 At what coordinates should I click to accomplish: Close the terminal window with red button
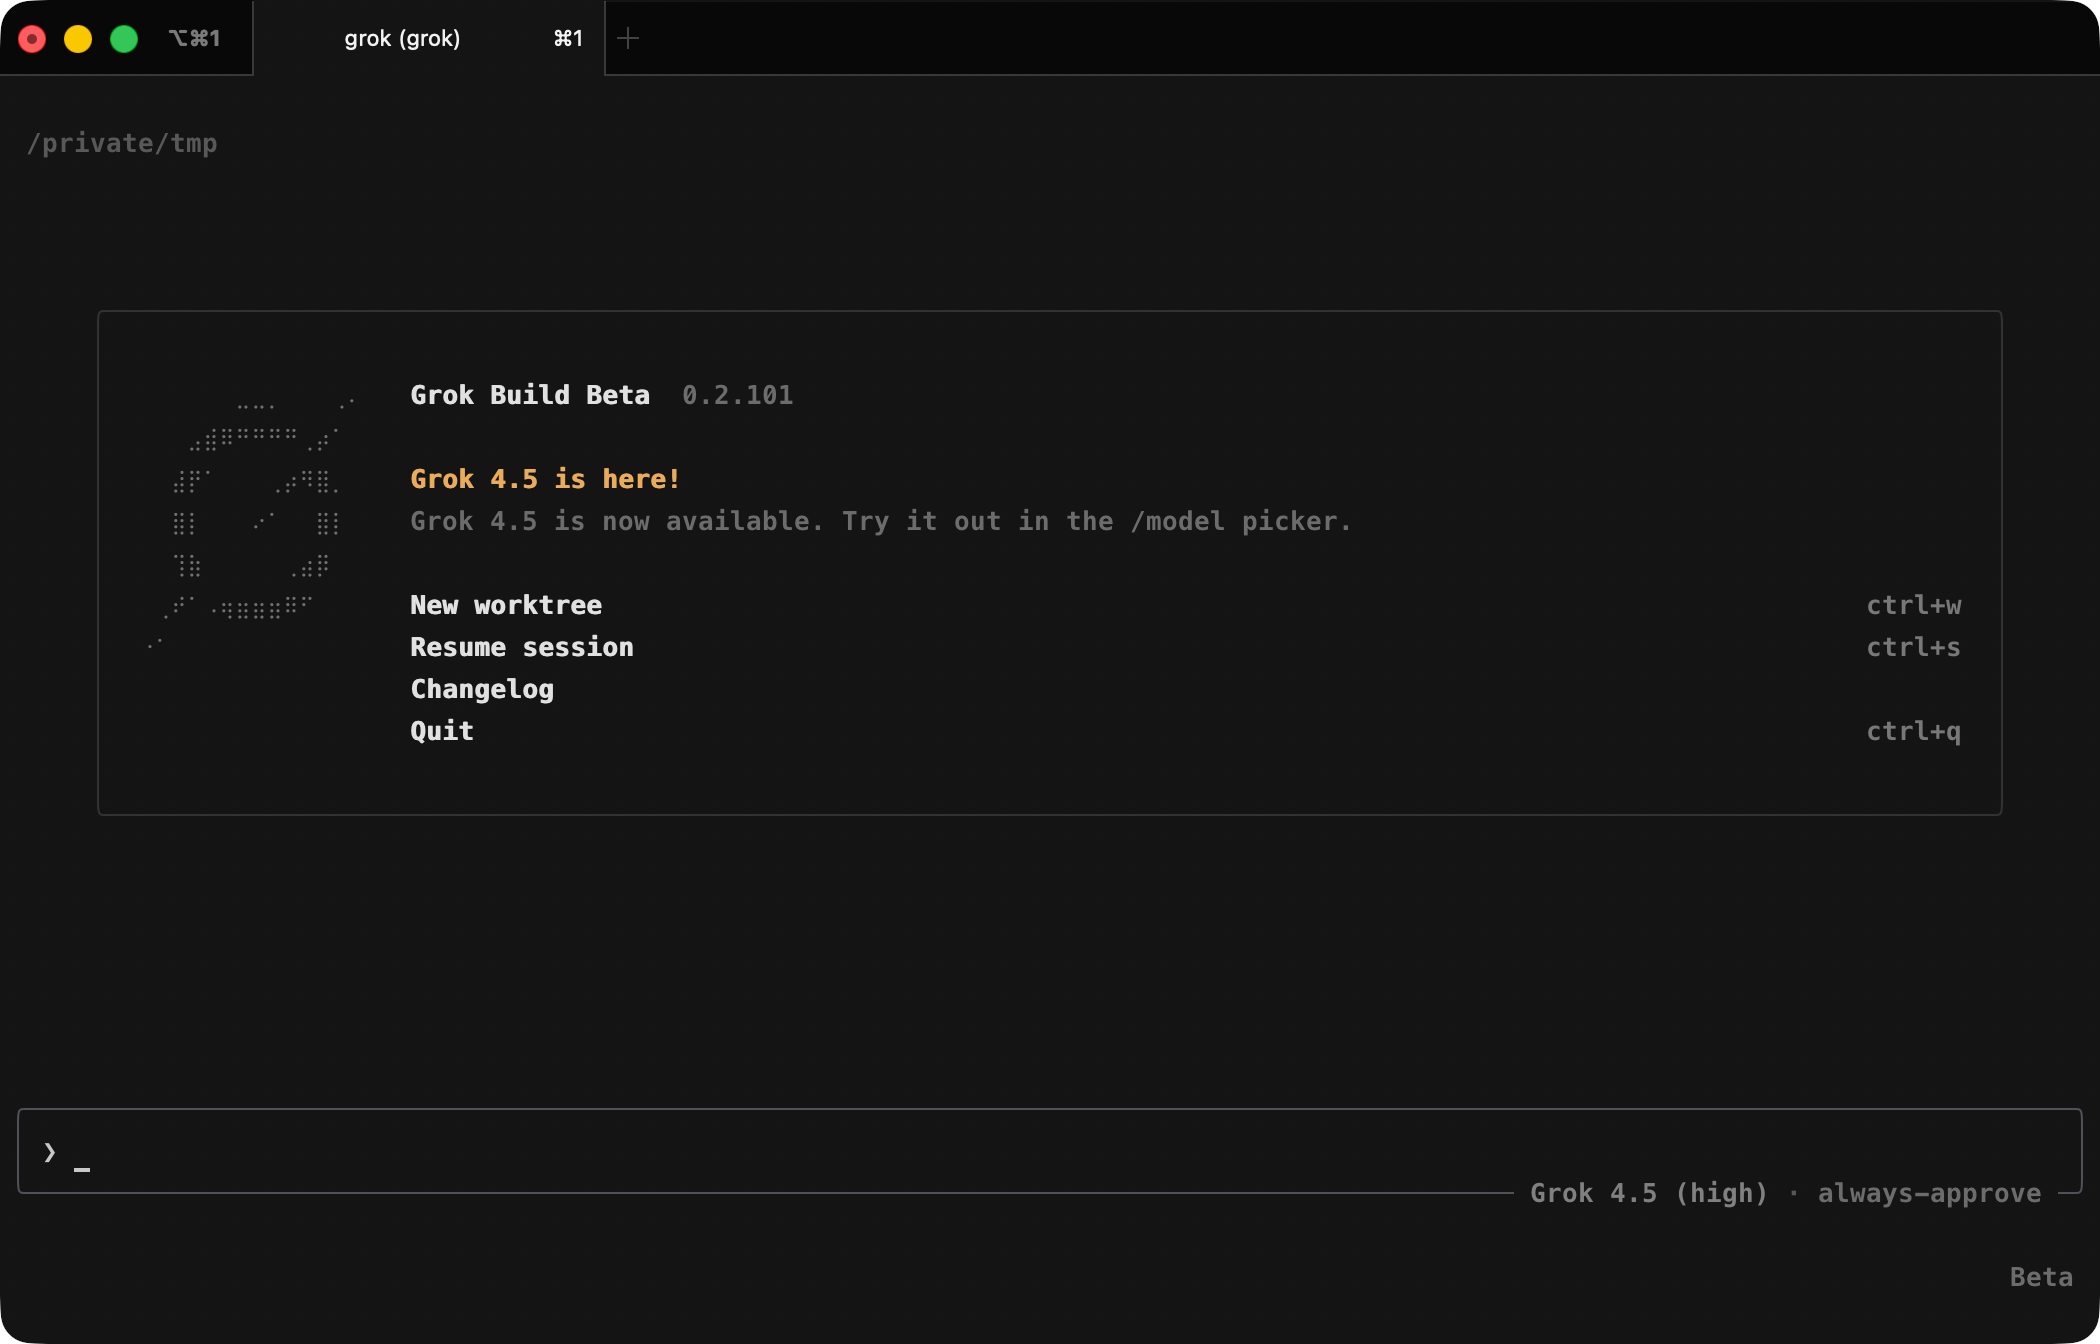(32, 39)
